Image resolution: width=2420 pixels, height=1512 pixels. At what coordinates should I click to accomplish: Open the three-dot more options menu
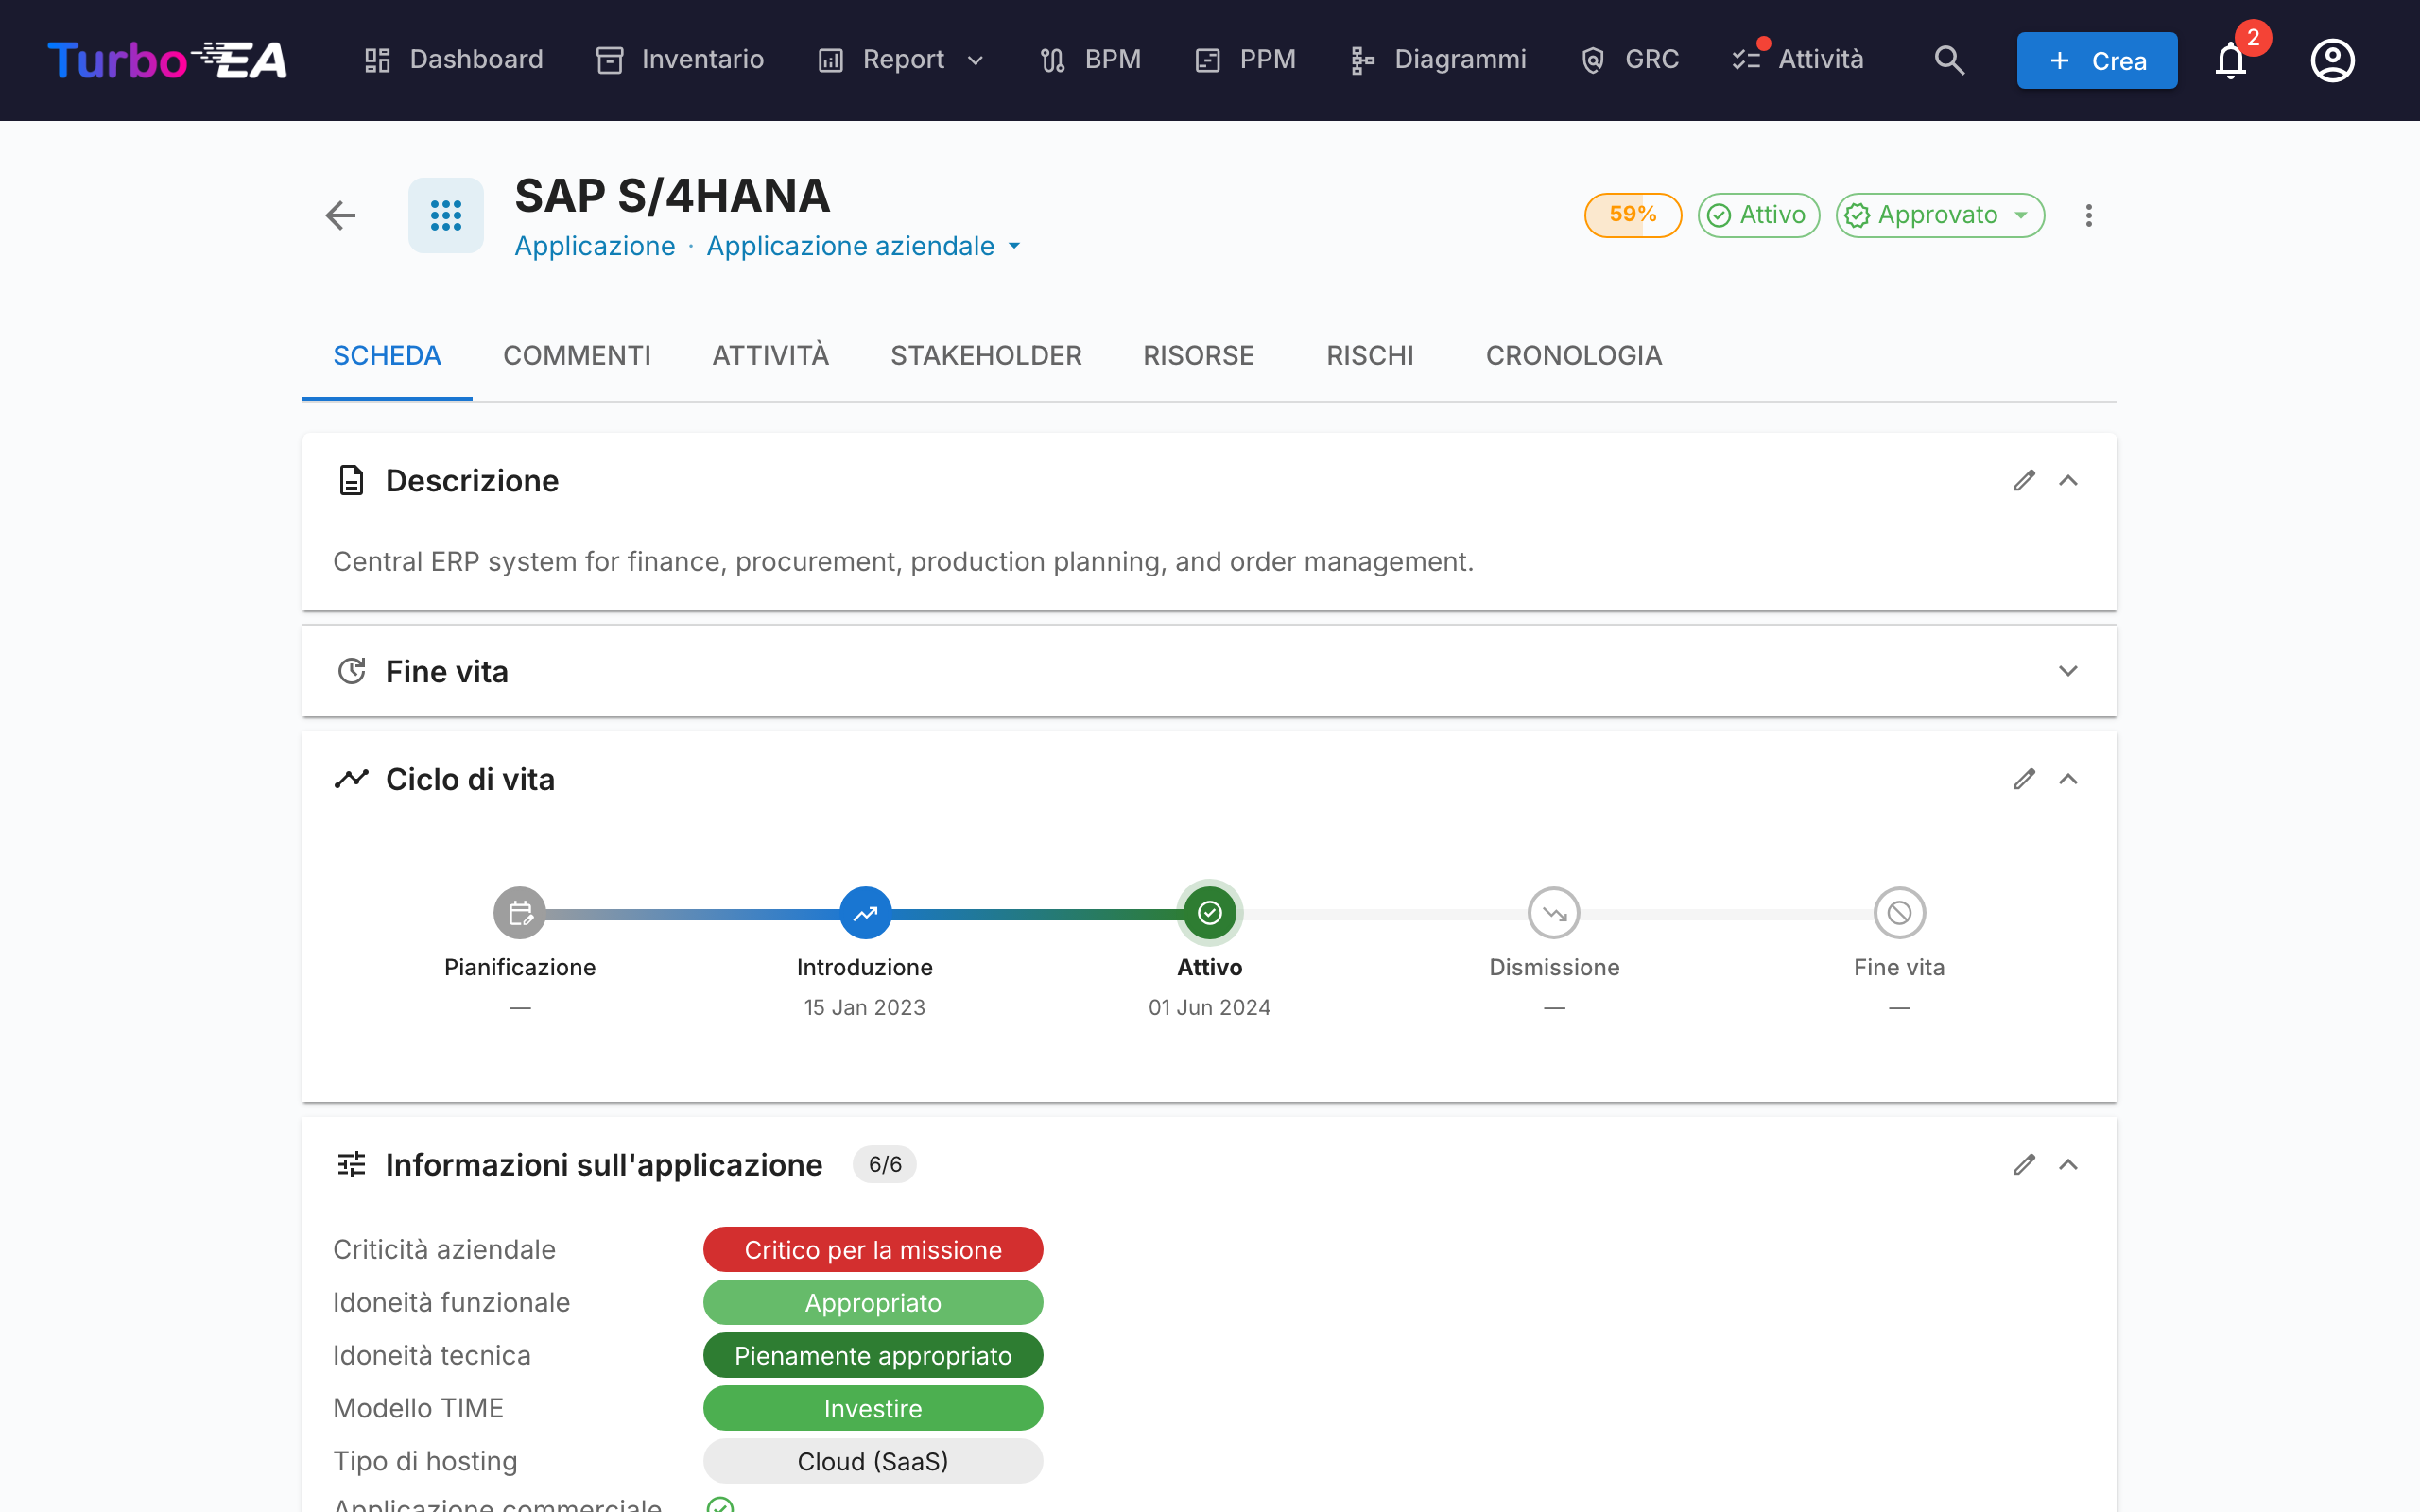pyautogui.click(x=2088, y=215)
